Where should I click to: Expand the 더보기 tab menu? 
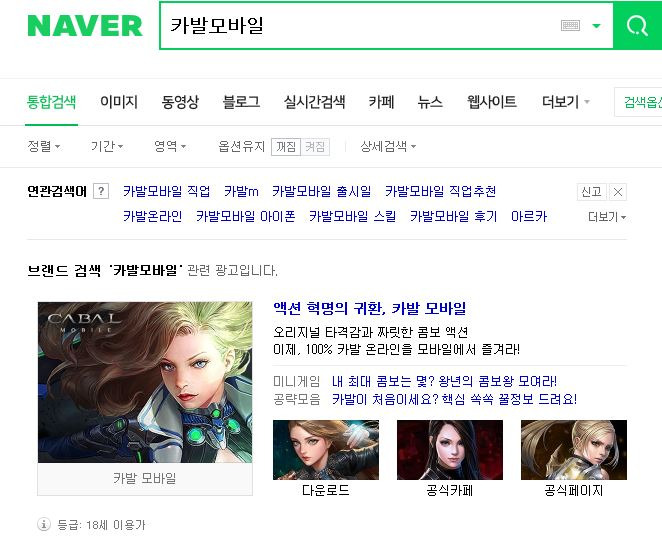566,102
